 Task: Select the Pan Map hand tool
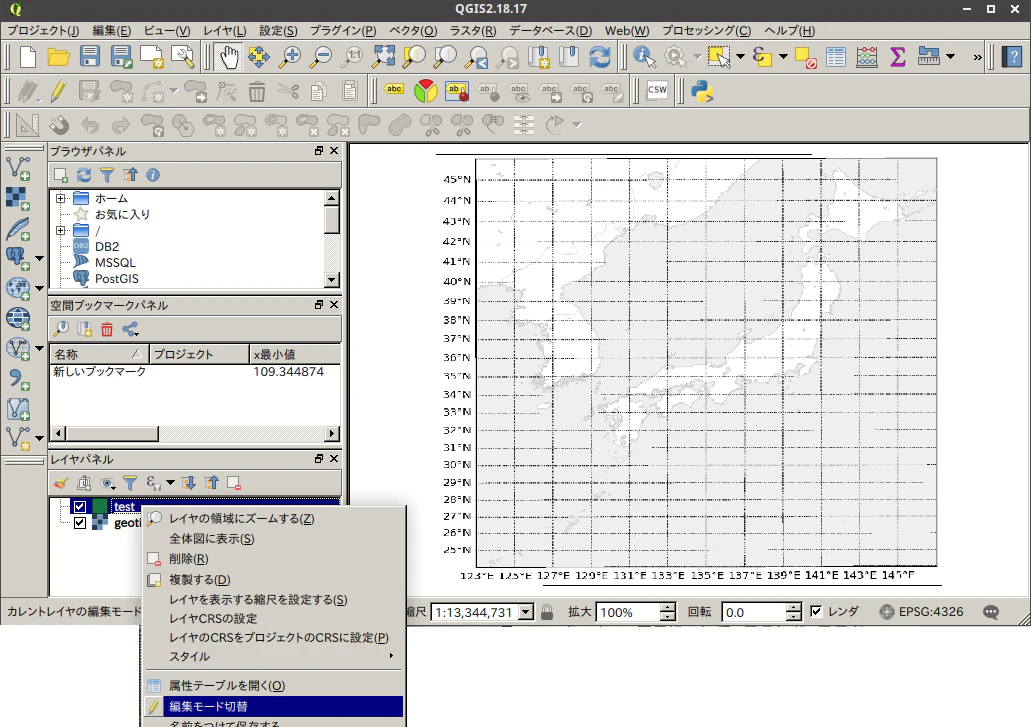pos(228,57)
